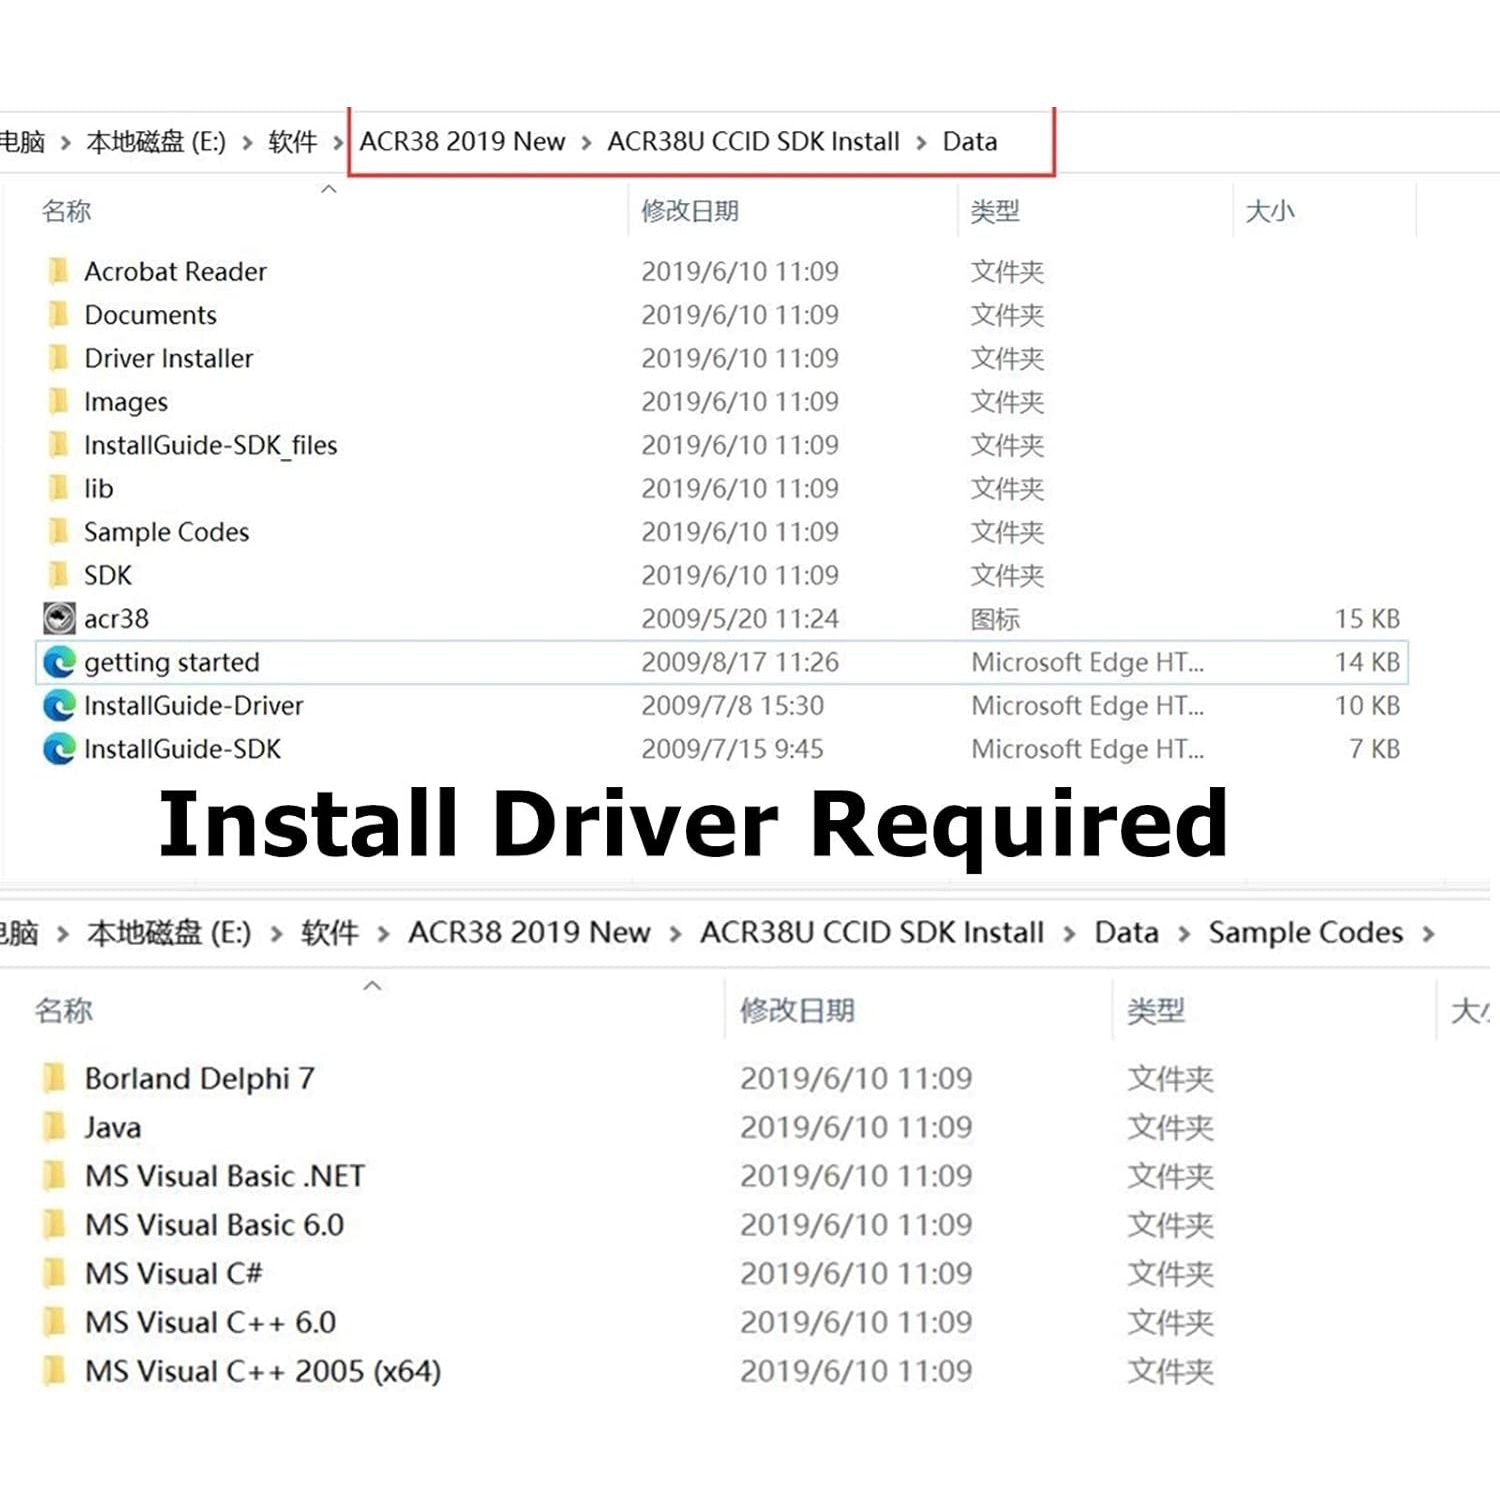Viewport: 1500px width, 1500px height.
Task: Open the Sample Codes folder
Action: [166, 532]
